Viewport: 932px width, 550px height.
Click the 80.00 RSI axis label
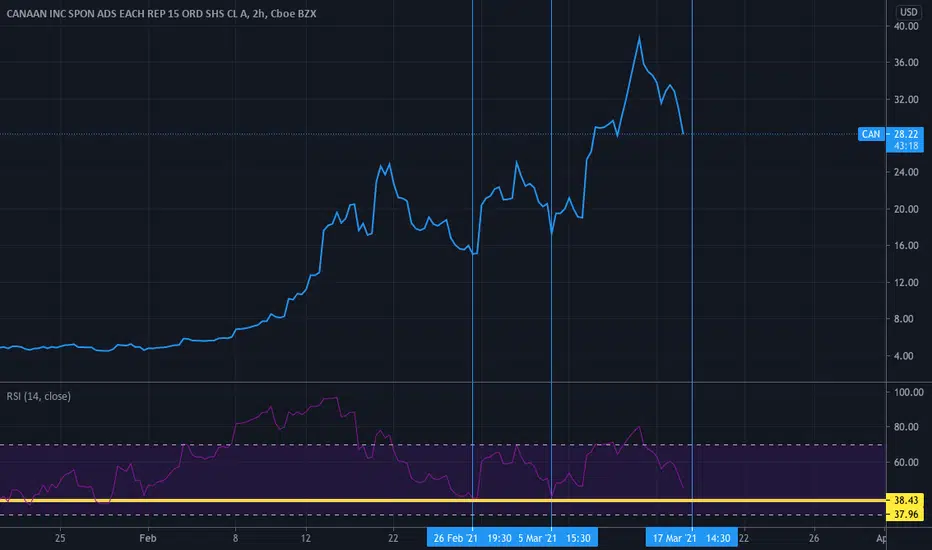click(x=906, y=427)
